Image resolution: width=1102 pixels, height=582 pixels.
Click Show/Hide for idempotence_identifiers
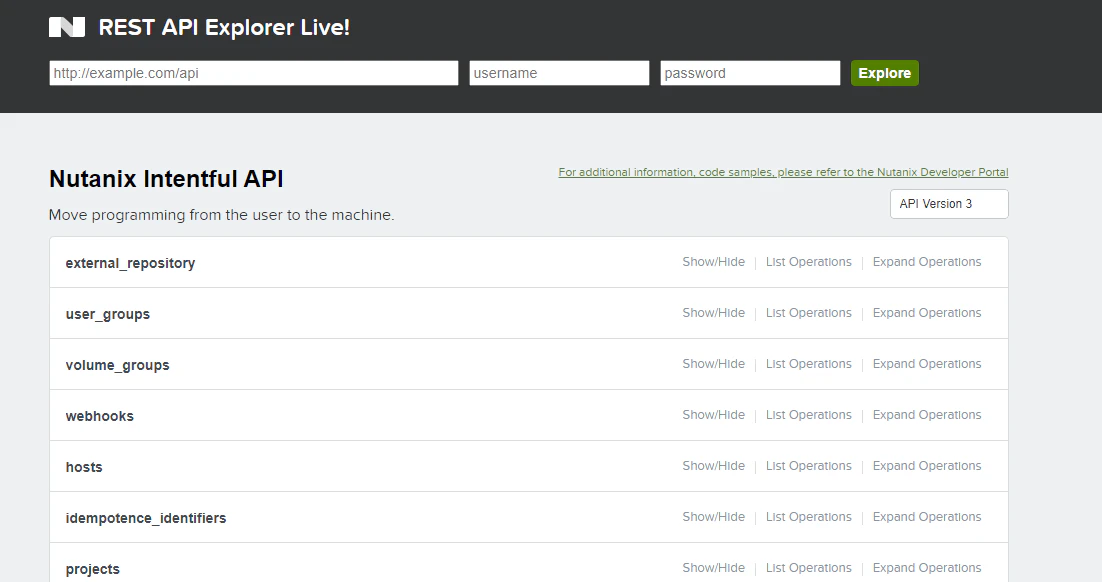pyautogui.click(x=713, y=517)
